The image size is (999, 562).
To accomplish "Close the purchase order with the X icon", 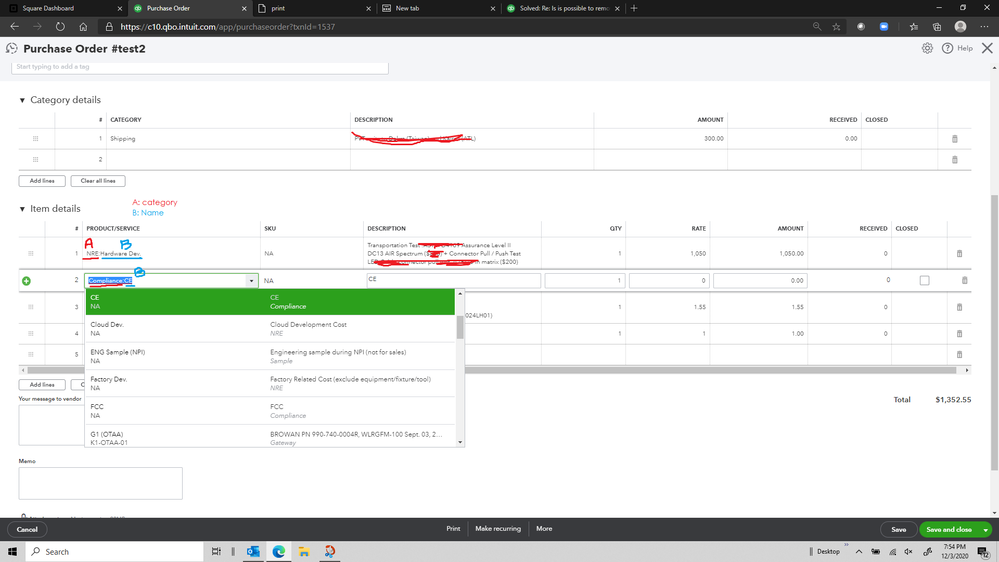I will 986,48.
